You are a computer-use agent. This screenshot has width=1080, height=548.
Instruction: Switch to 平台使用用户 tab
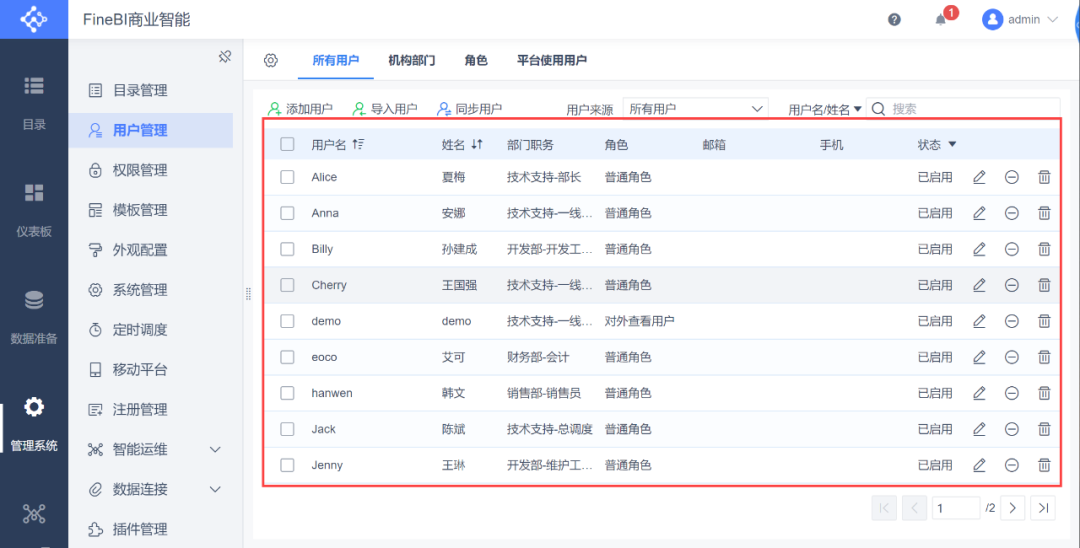(552, 61)
